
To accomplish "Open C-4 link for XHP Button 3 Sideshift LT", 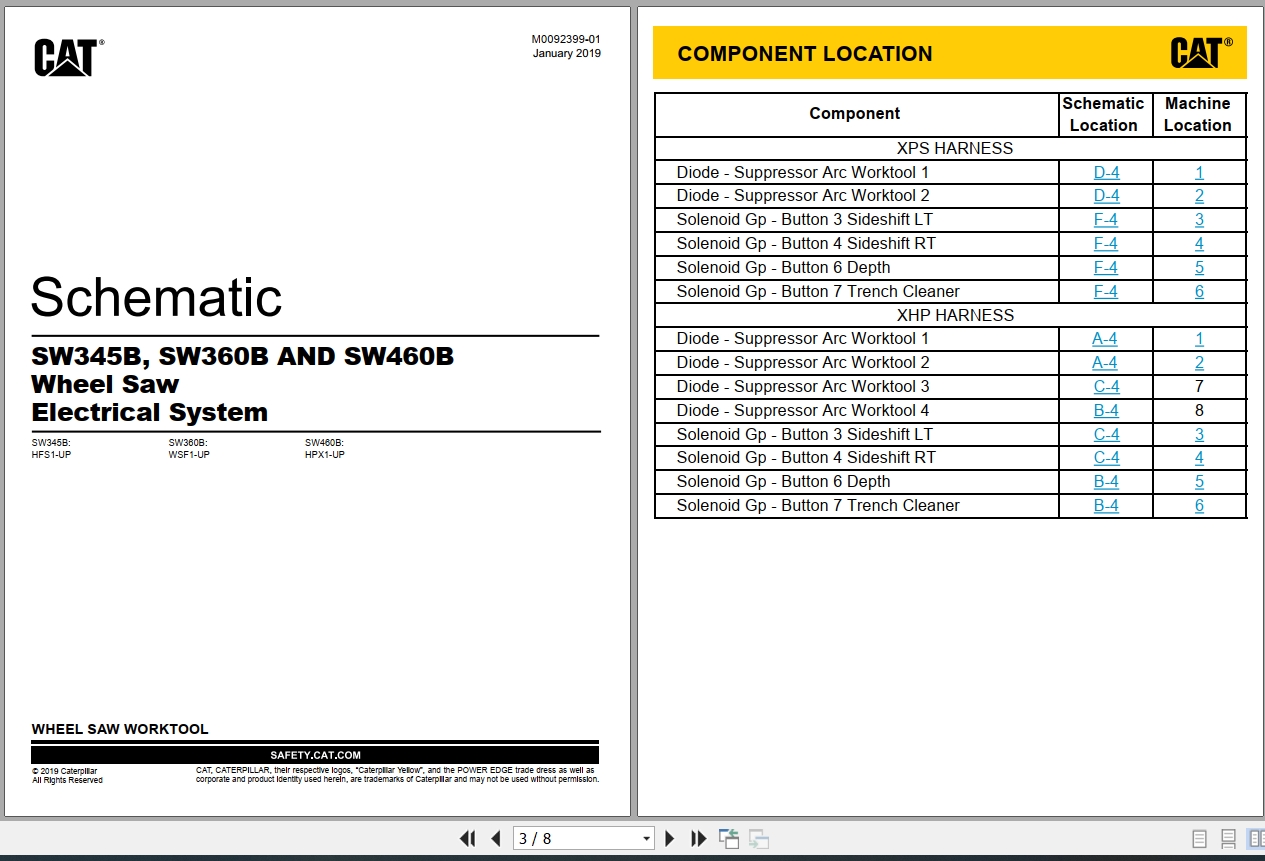I will coord(1106,435).
